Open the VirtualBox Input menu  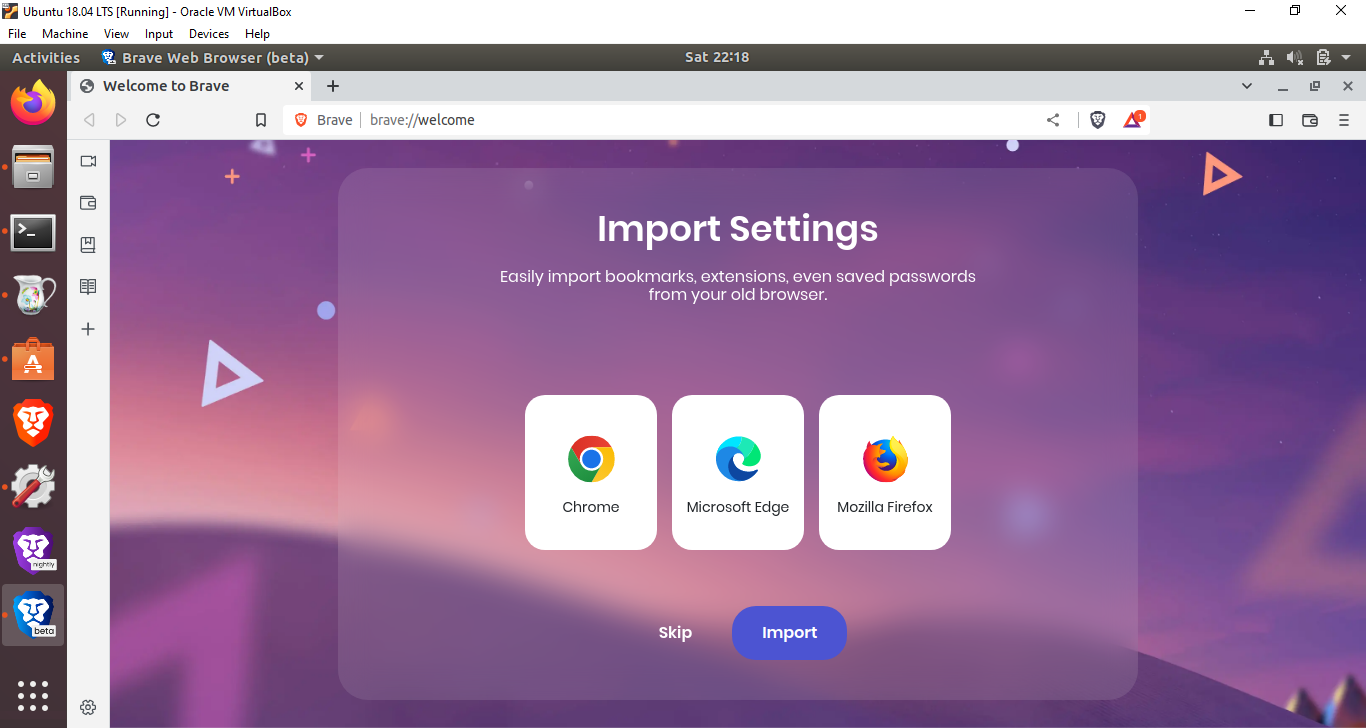[159, 34]
